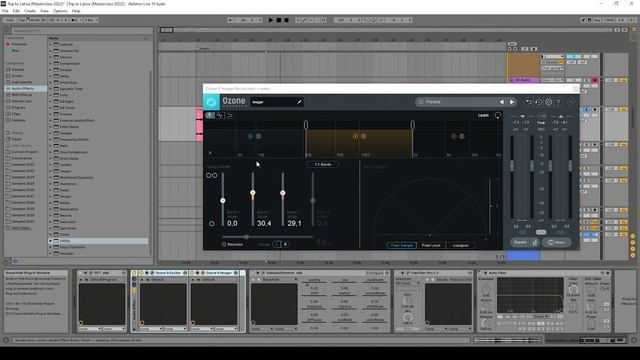Open the Options menu
Image resolution: width=640 pixels, height=360 pixels.
click(x=60, y=11)
